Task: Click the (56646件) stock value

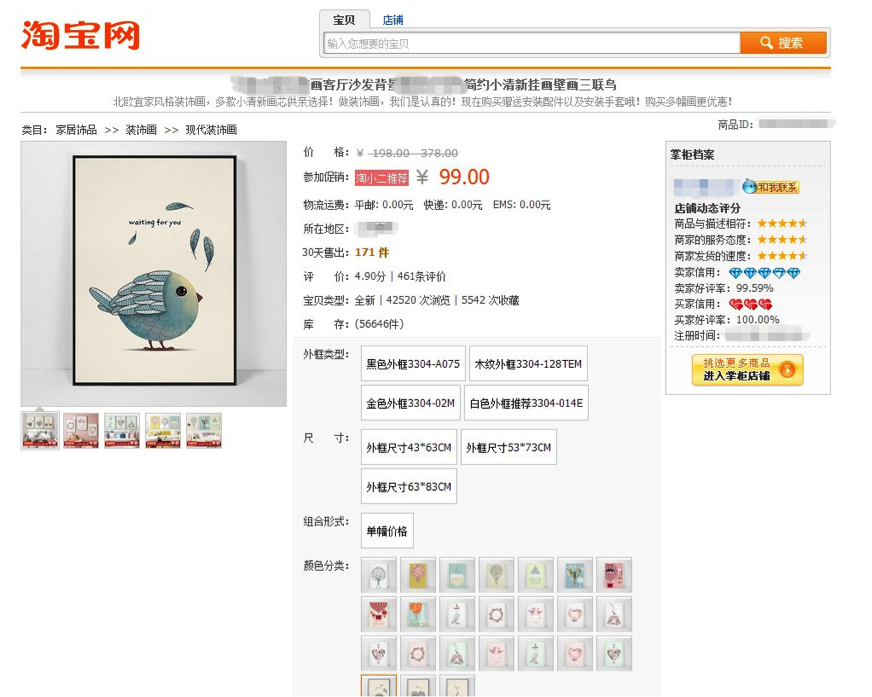Action: tap(379, 324)
